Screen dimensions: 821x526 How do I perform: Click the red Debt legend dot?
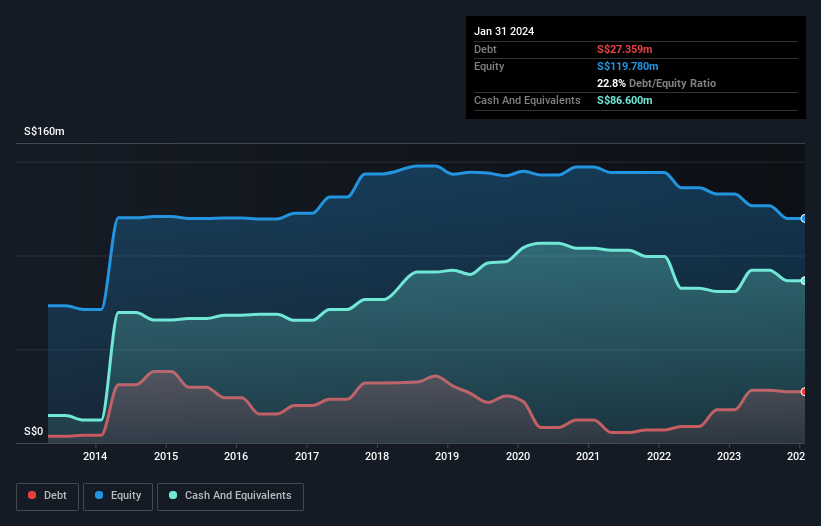coord(32,495)
